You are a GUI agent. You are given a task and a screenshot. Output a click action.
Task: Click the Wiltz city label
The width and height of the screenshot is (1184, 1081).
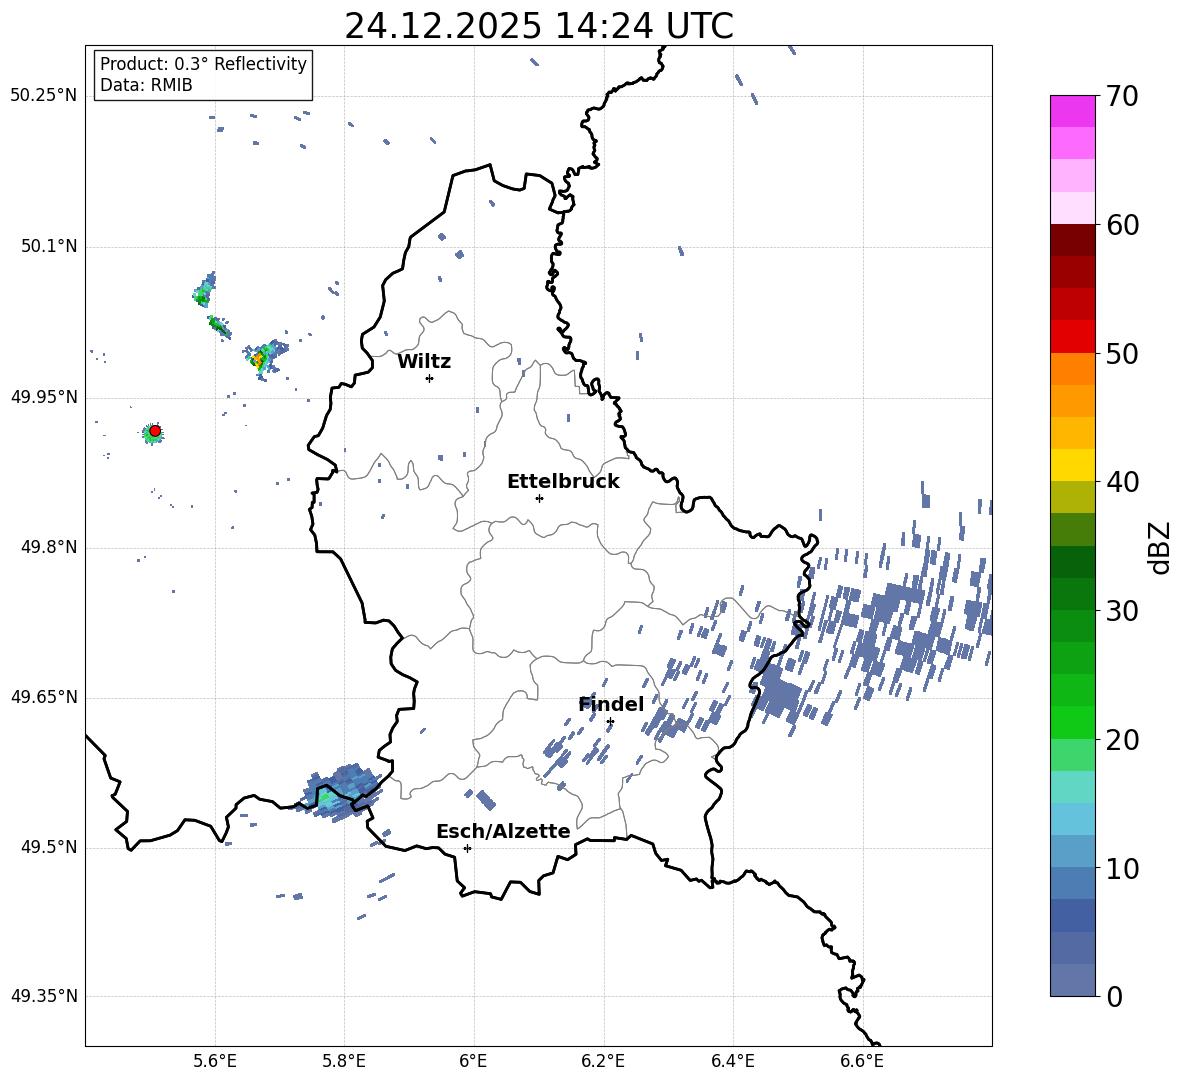424,362
